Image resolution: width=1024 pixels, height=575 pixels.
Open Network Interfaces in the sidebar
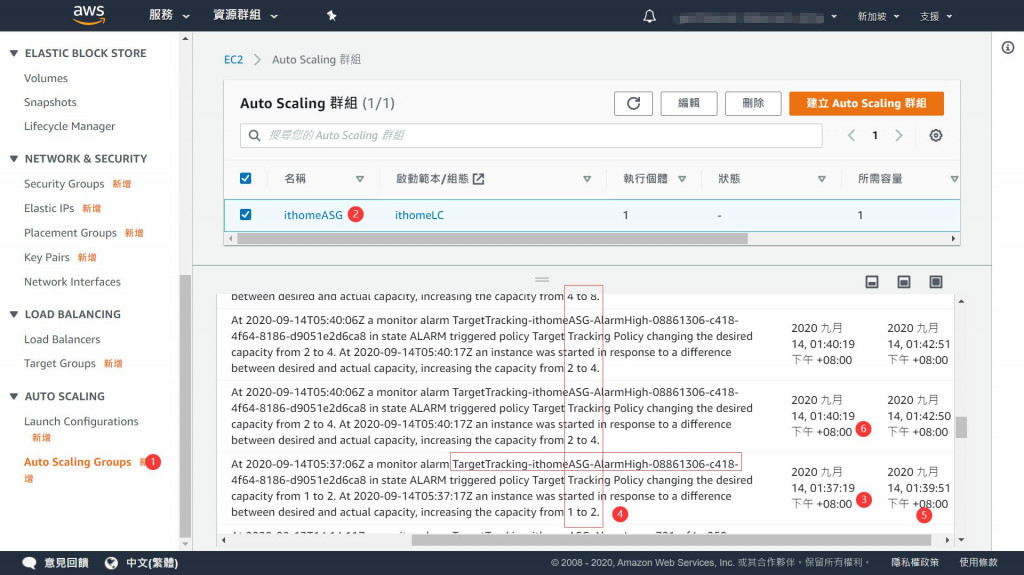click(72, 282)
